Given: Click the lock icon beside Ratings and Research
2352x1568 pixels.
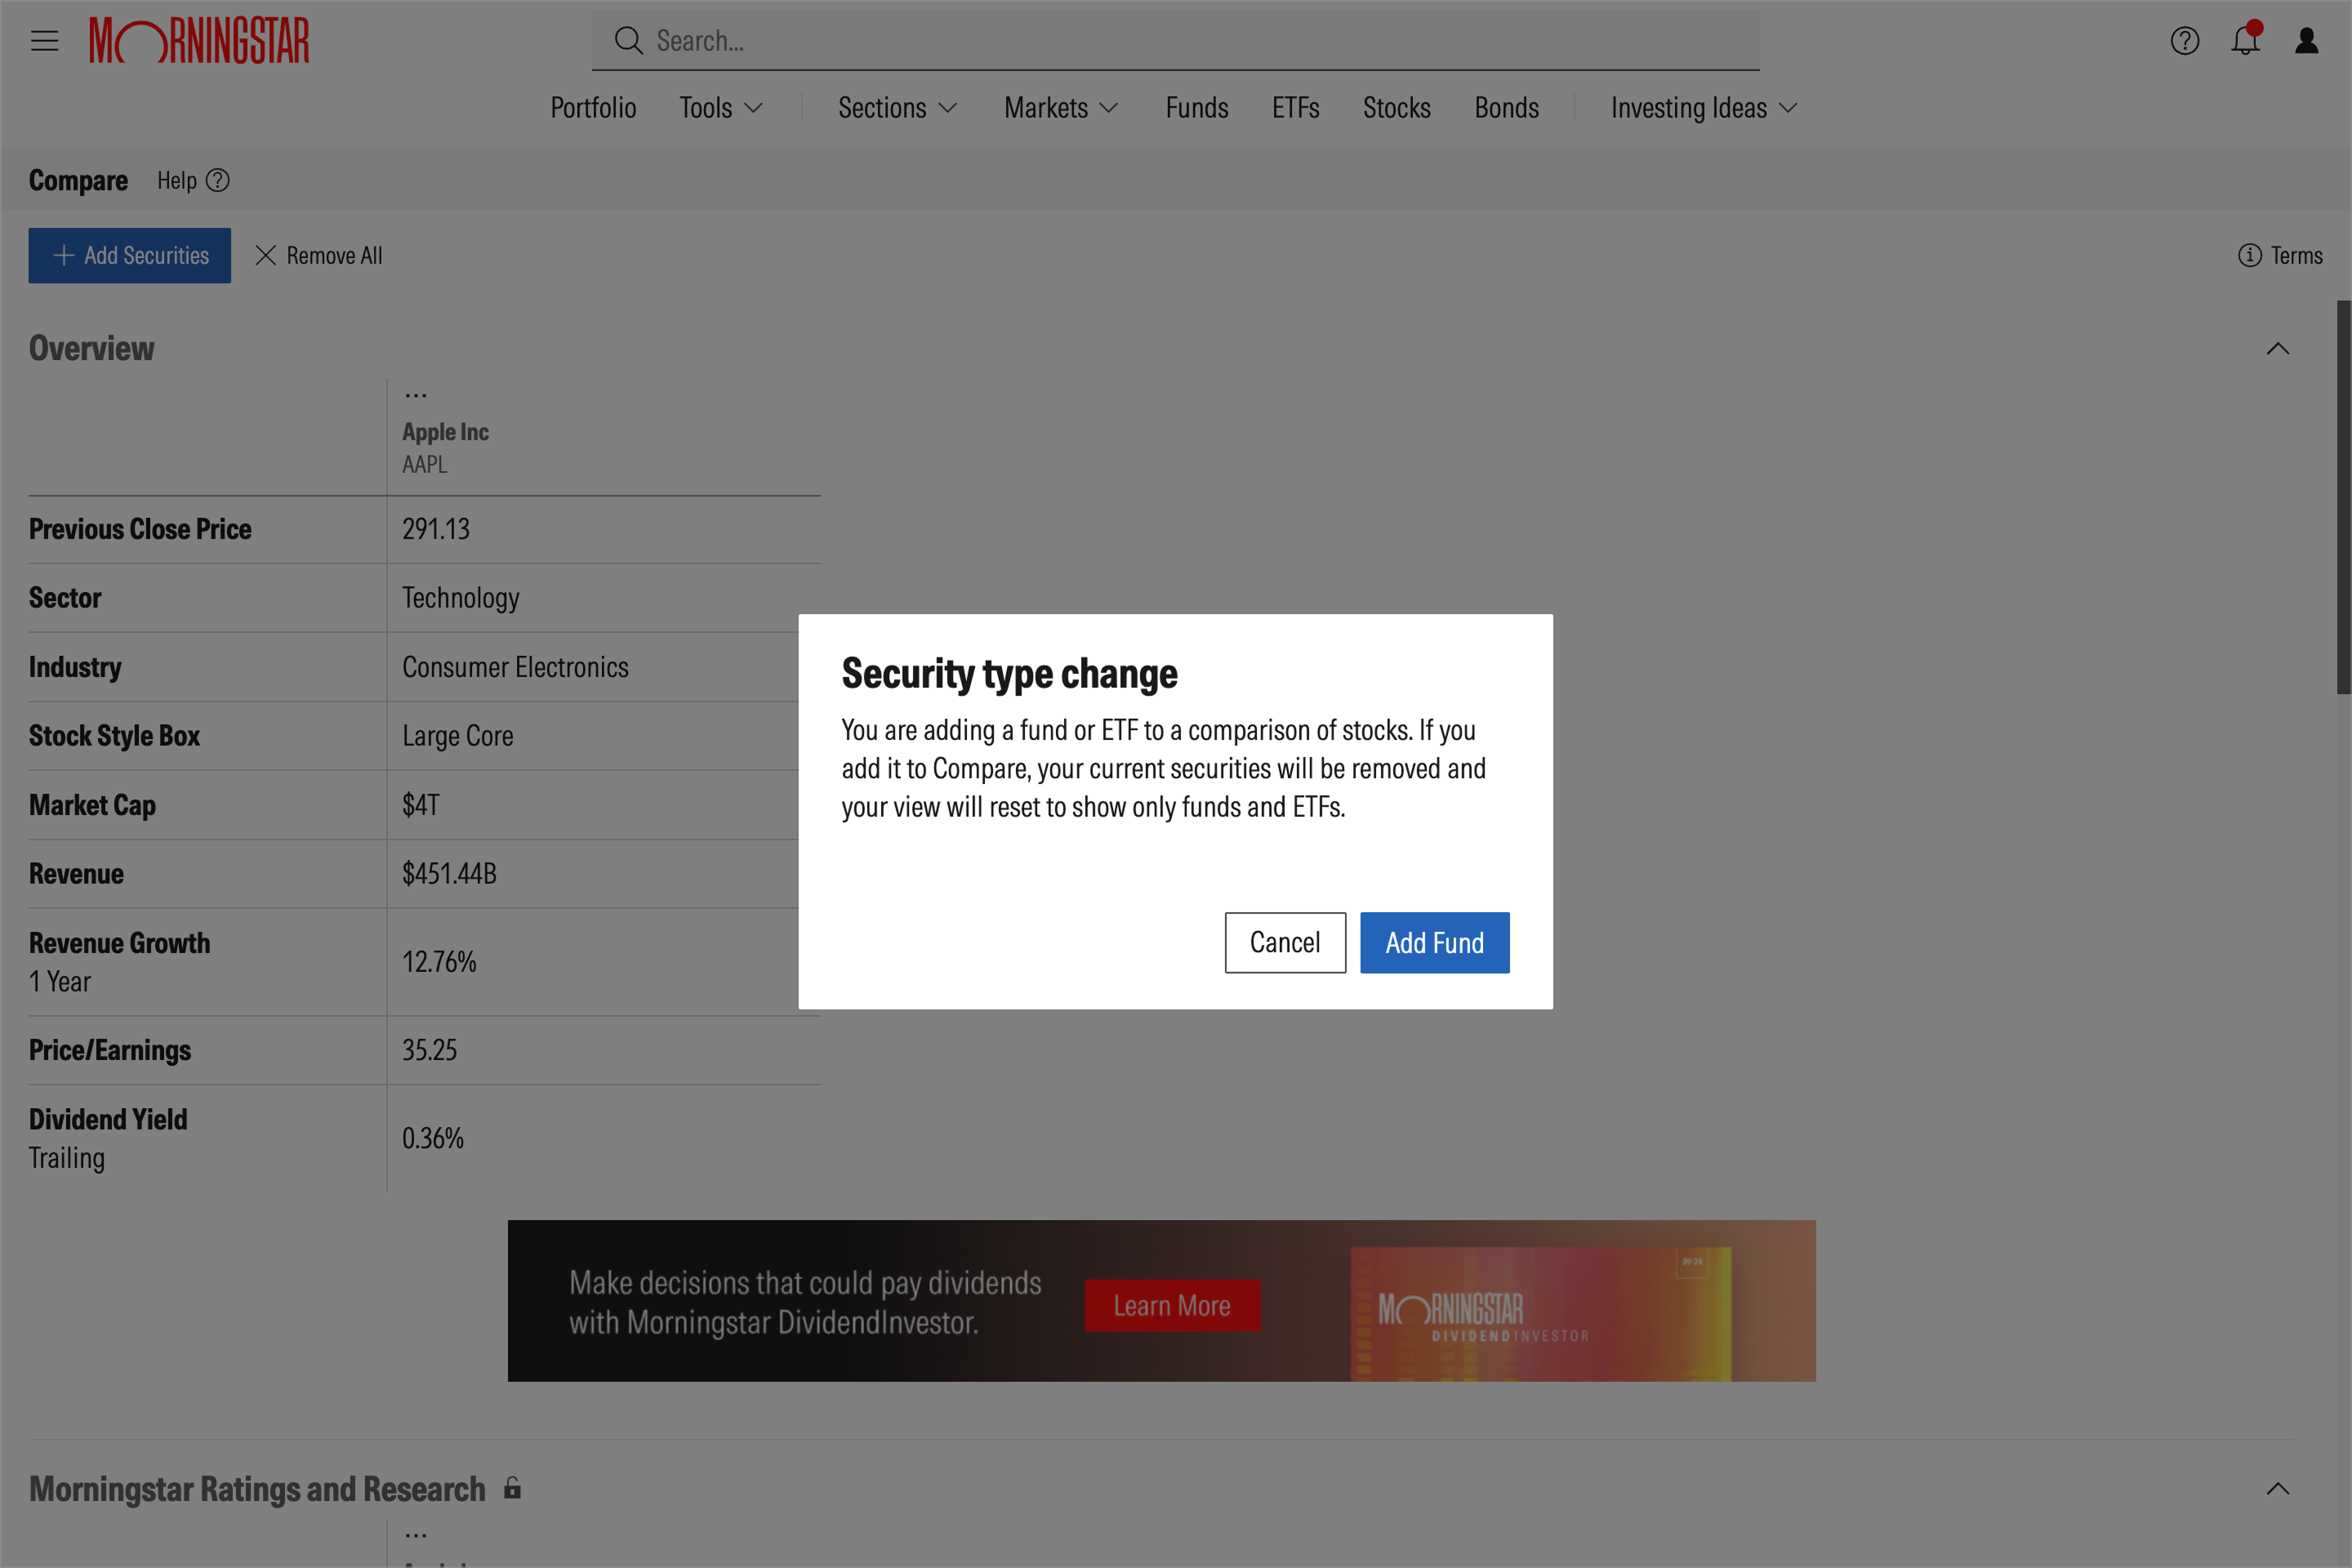Looking at the screenshot, I should pyautogui.click(x=512, y=1488).
